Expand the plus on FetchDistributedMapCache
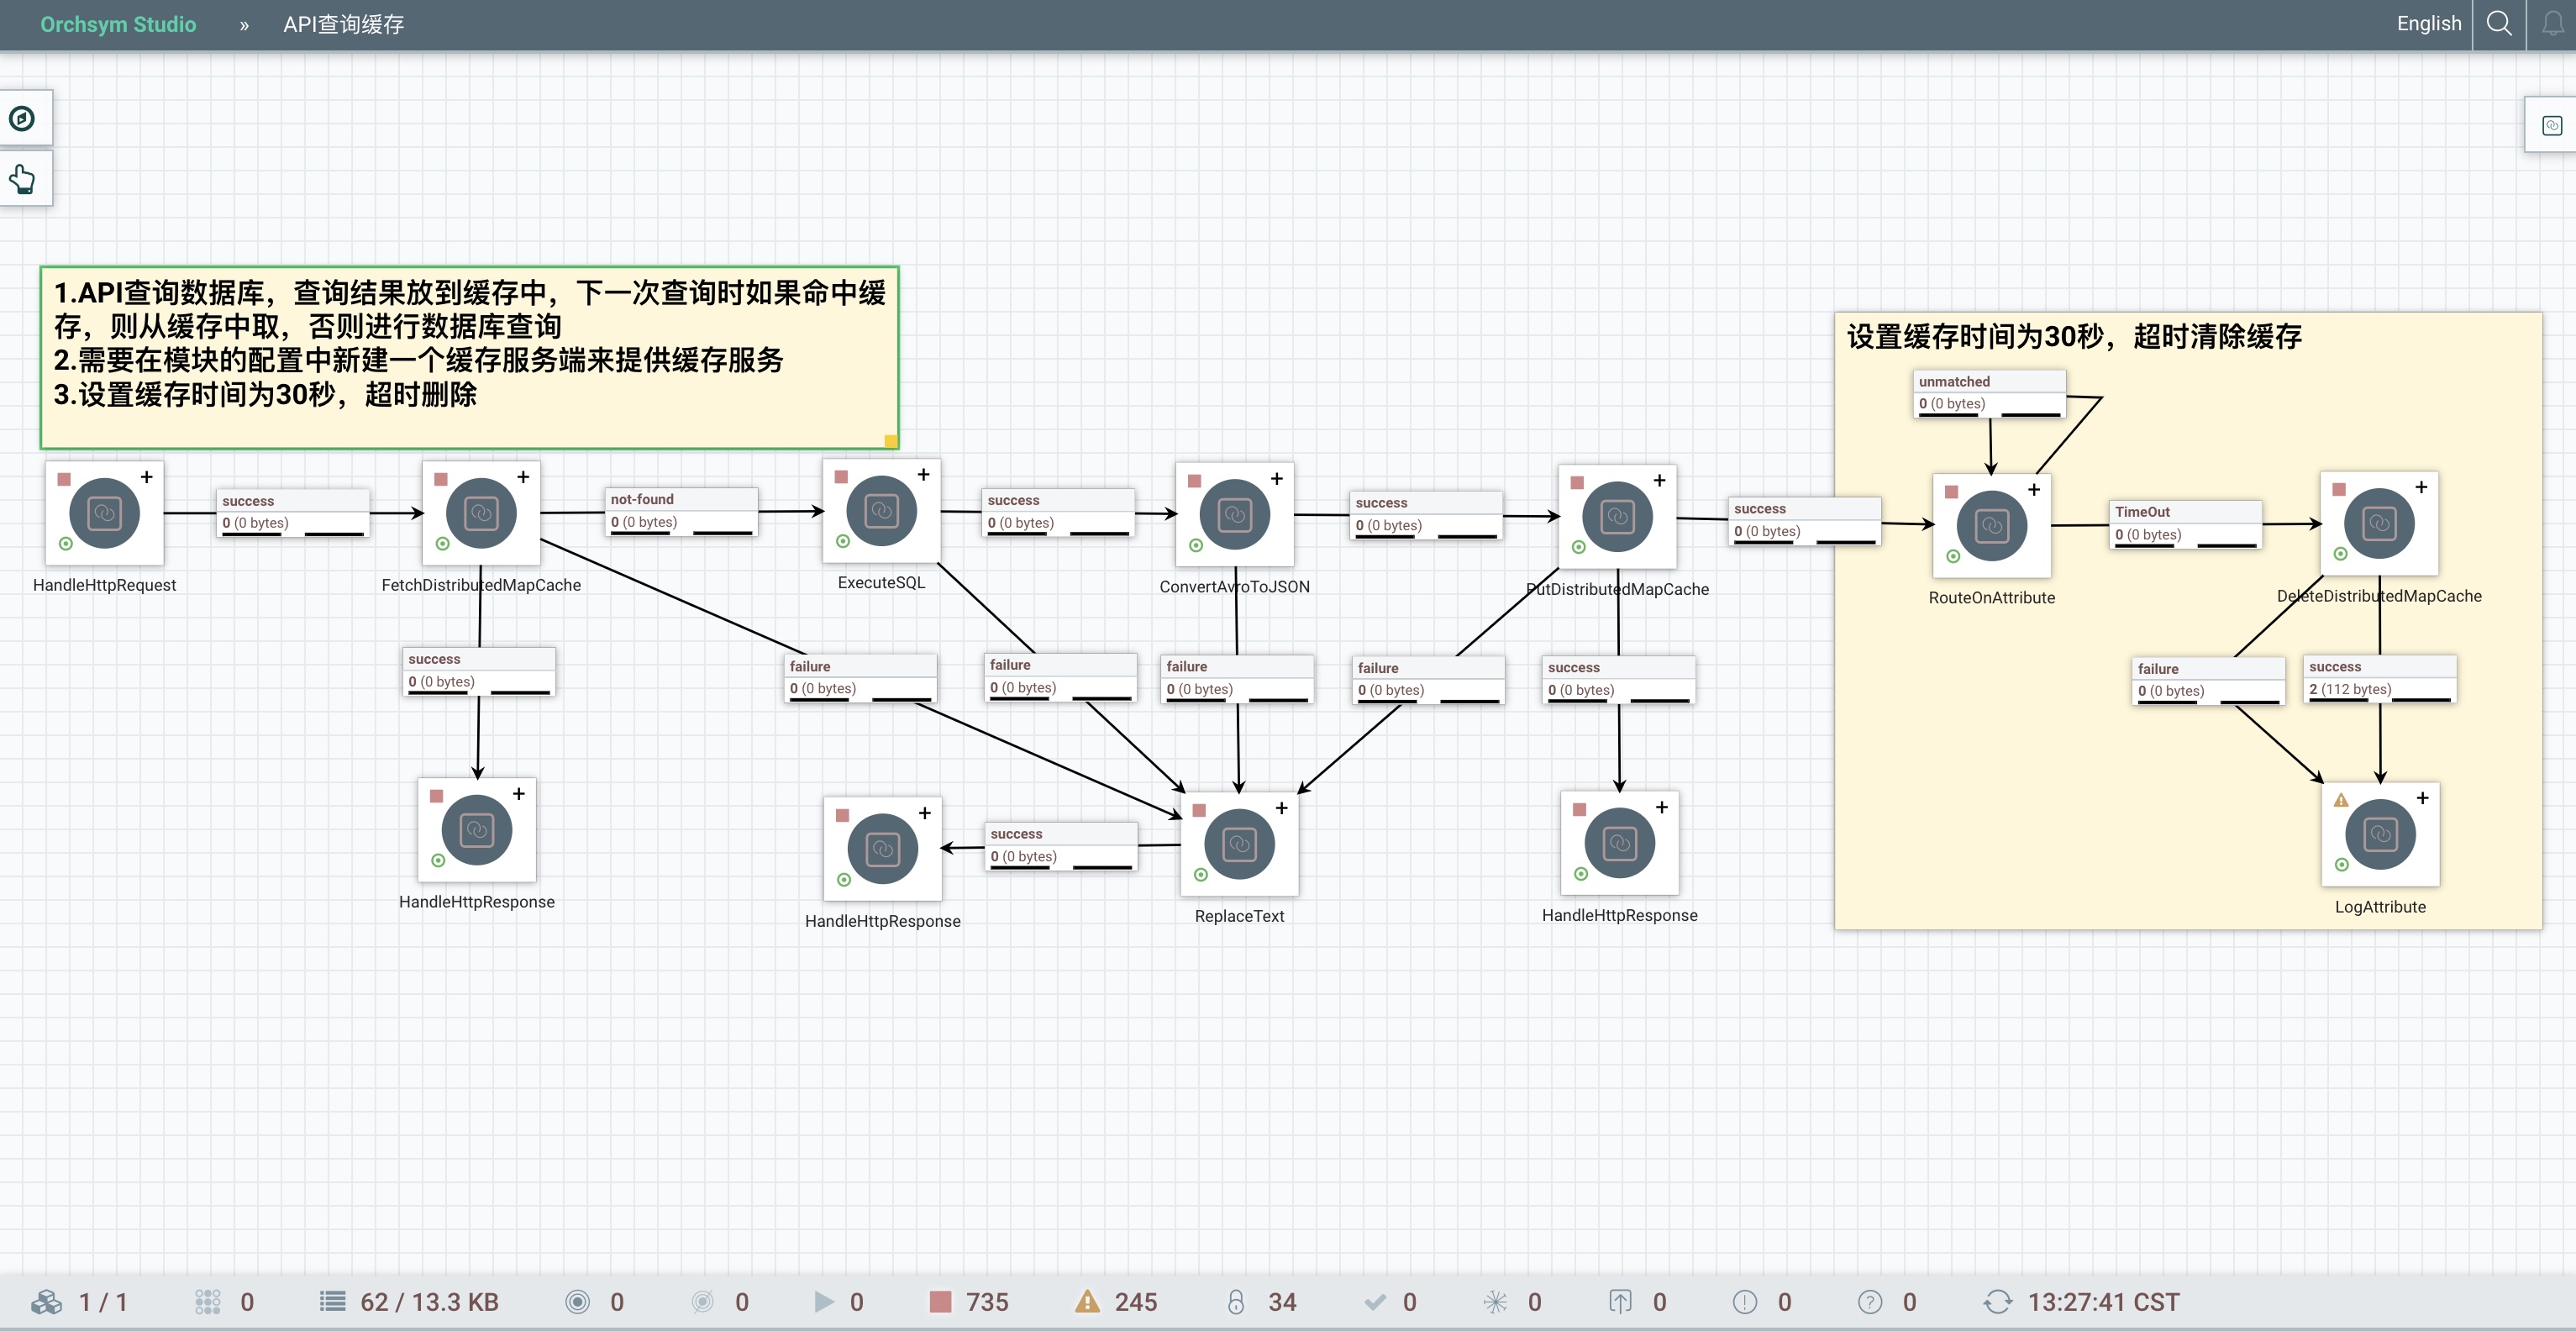 coord(523,477)
